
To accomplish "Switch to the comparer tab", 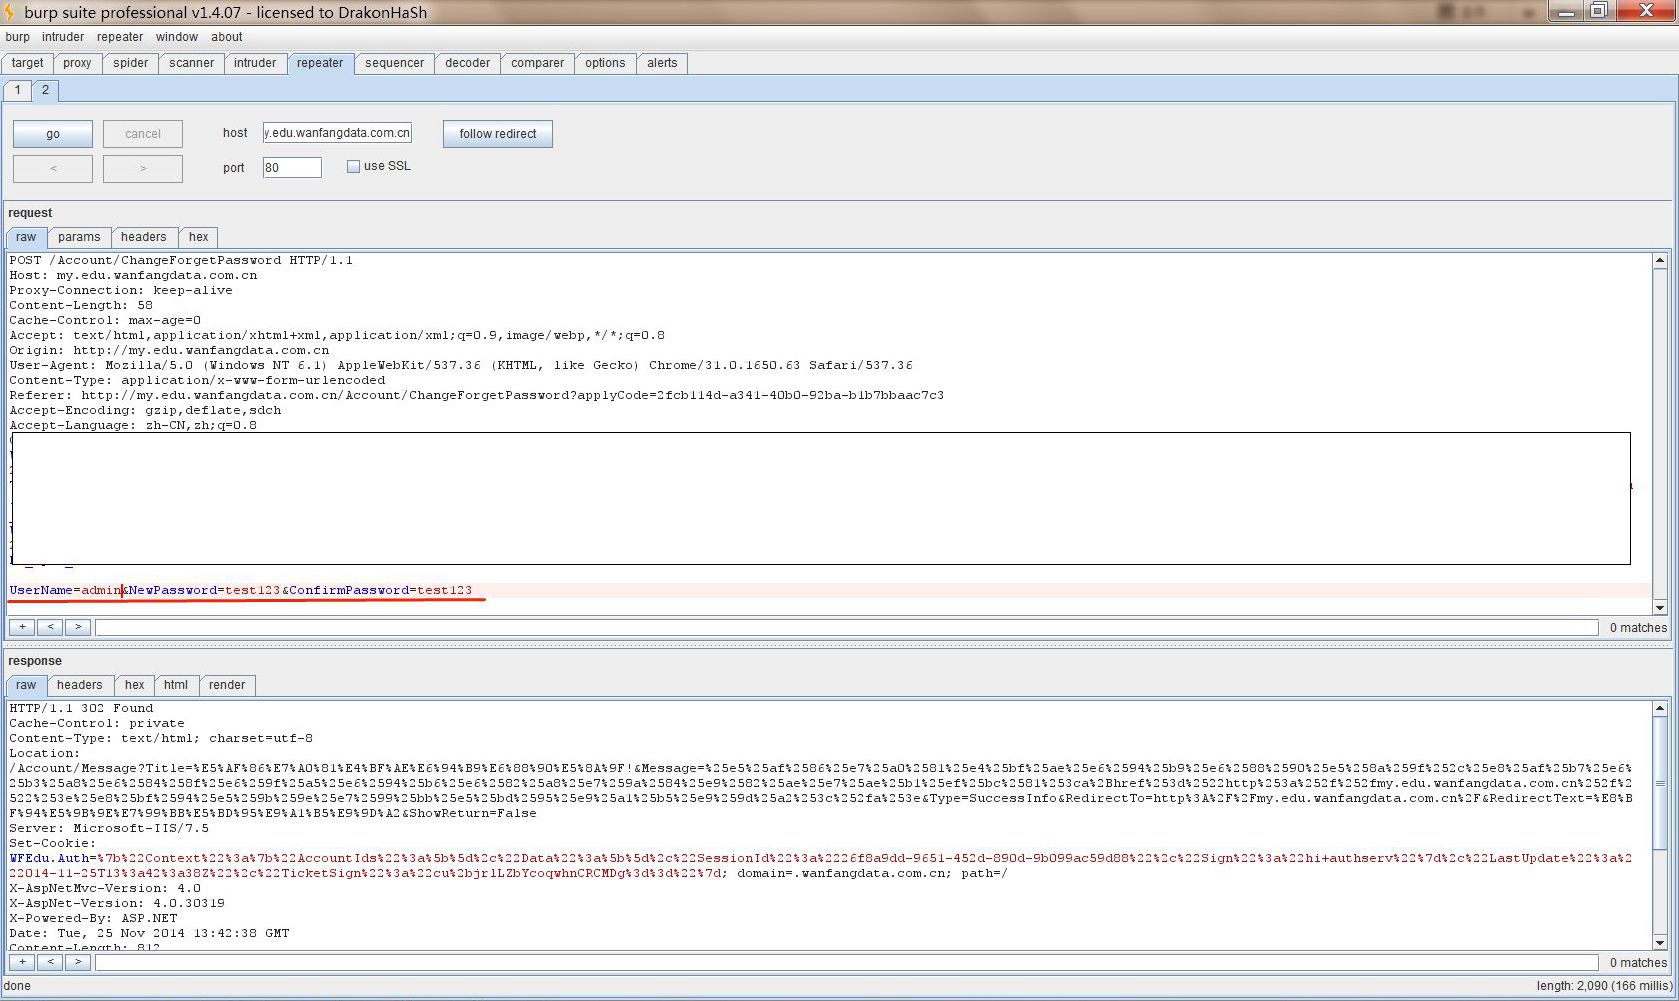I will point(538,63).
